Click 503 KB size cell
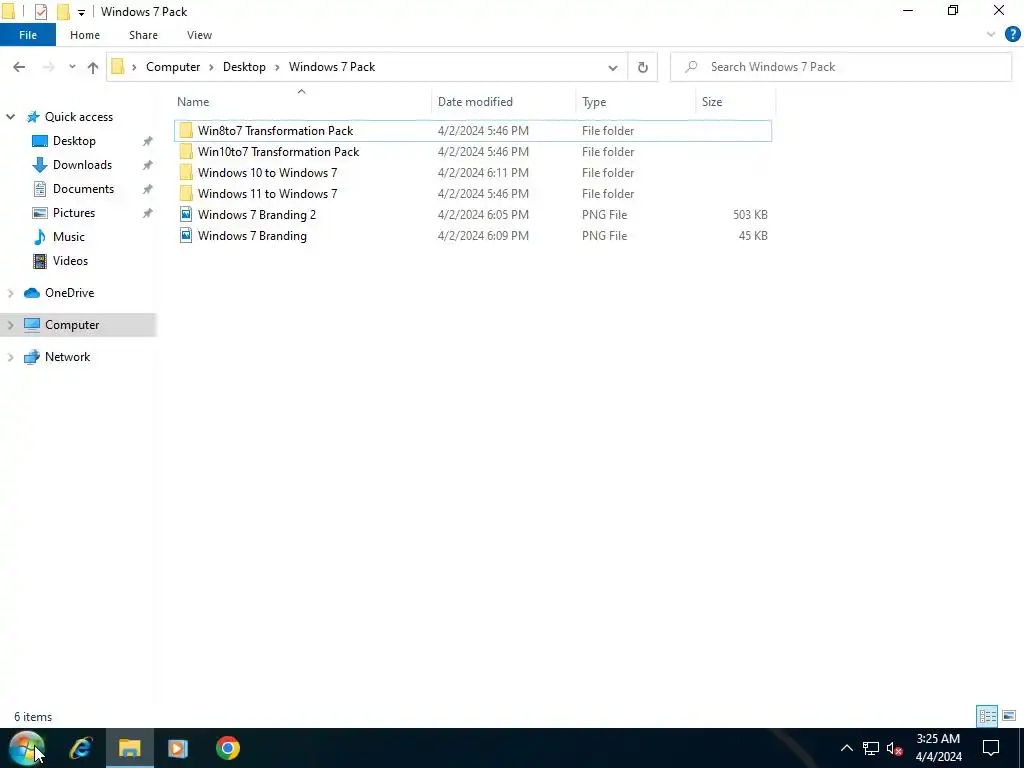Viewport: 1024px width, 768px height. pyautogui.click(x=750, y=215)
